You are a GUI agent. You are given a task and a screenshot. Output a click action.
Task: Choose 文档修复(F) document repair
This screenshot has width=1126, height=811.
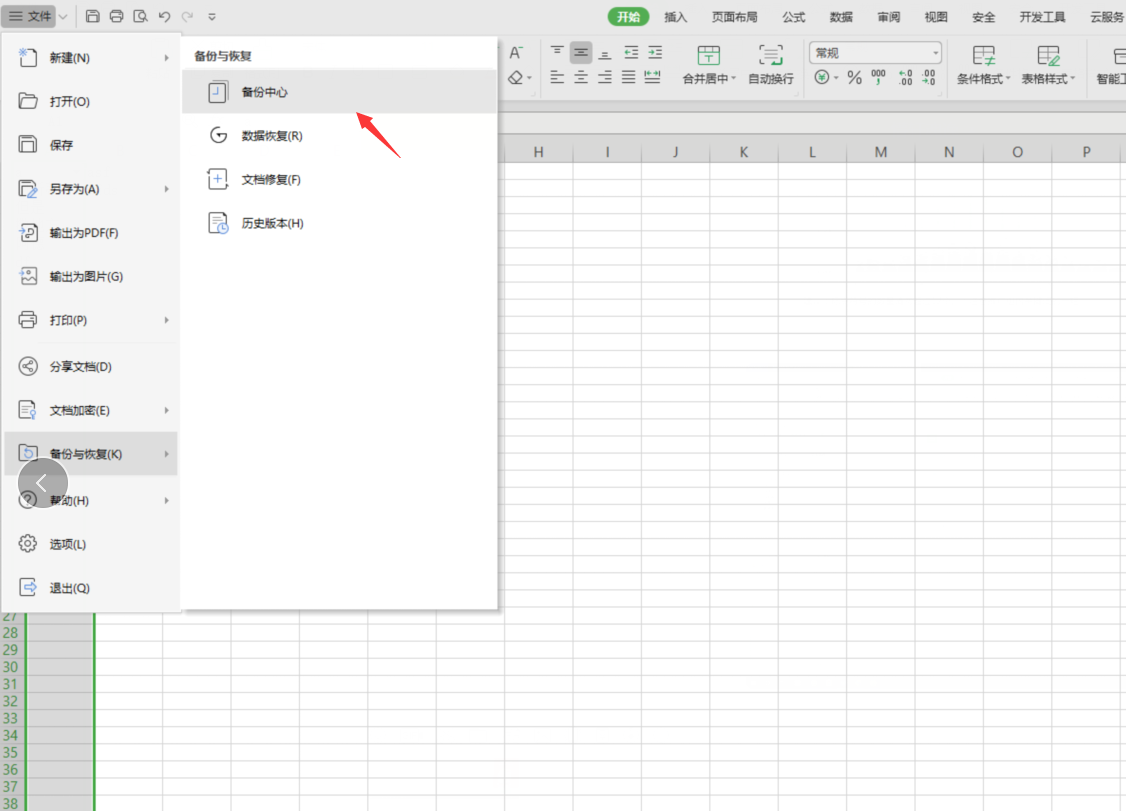click(x=270, y=180)
